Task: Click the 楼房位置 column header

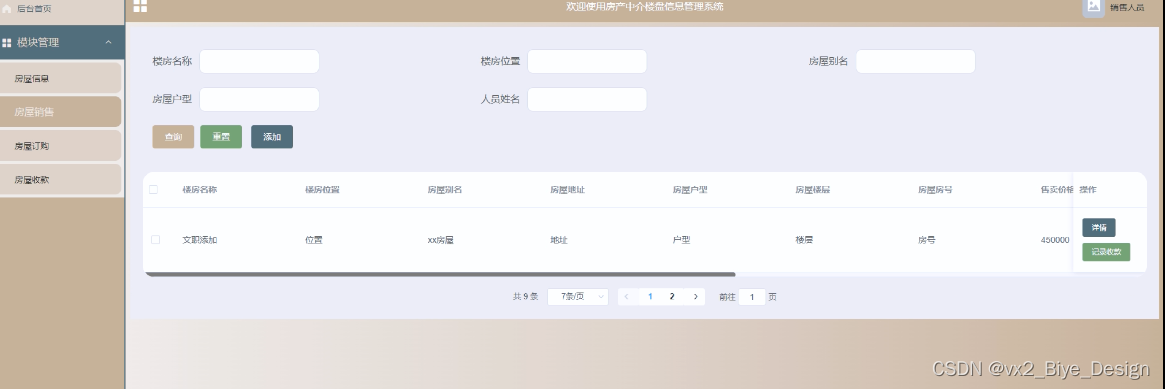Action: [x=322, y=190]
